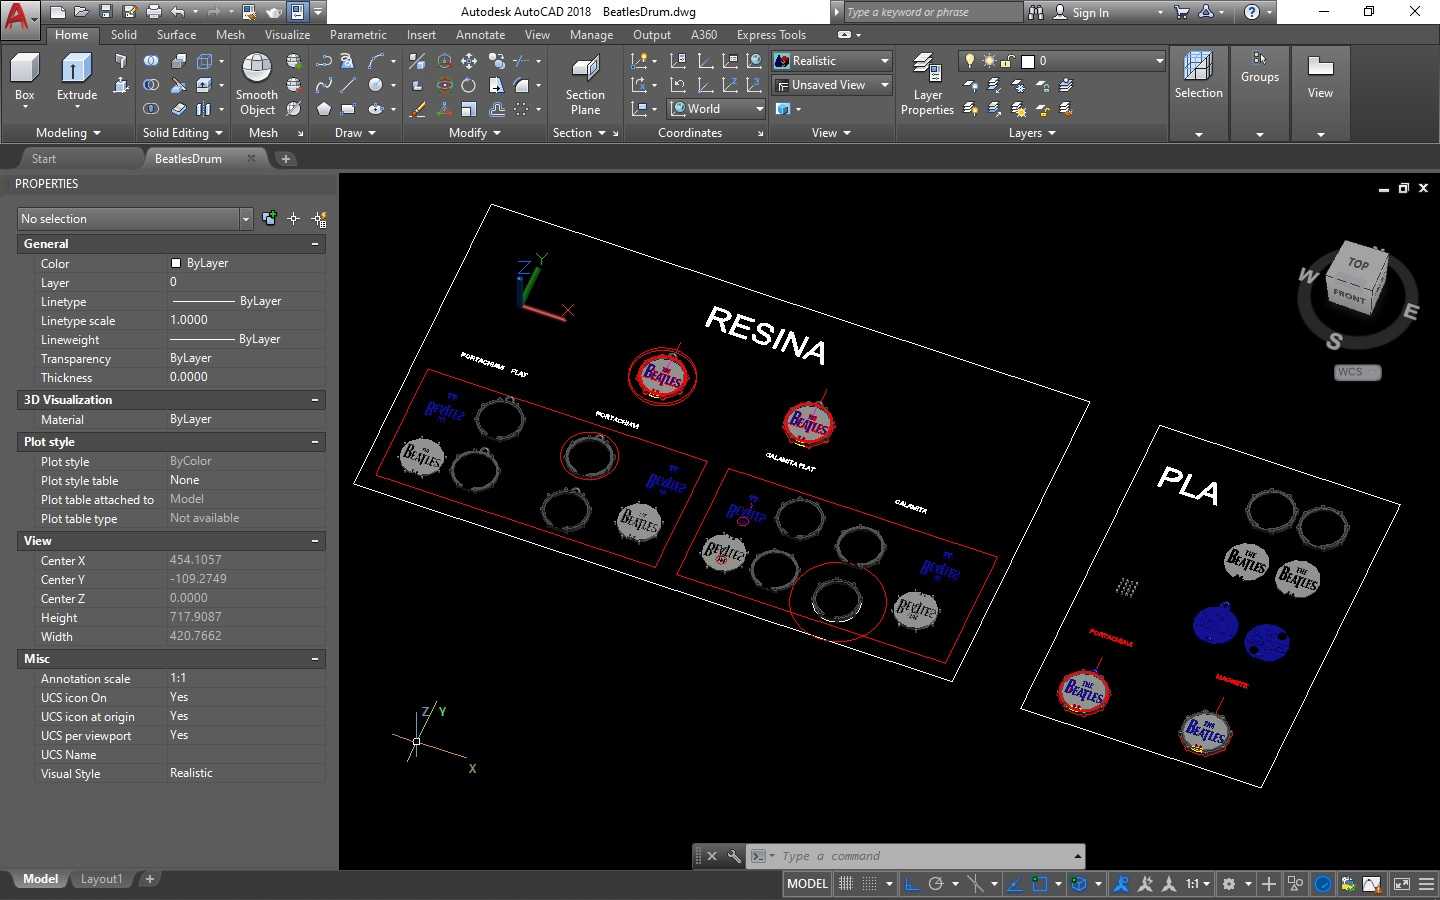Click the MODEL space button in status bar
The height and width of the screenshot is (900, 1440).
tap(807, 884)
